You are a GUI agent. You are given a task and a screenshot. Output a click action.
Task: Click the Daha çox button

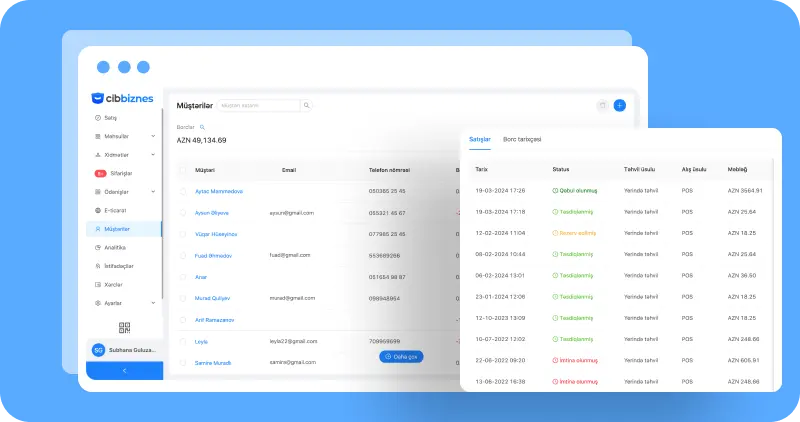point(402,356)
